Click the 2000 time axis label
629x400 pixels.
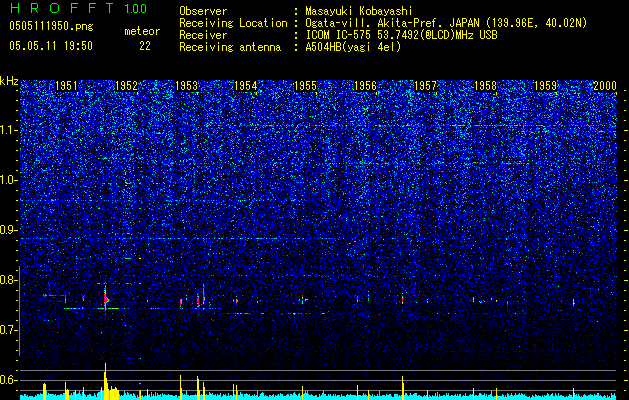(x=605, y=86)
